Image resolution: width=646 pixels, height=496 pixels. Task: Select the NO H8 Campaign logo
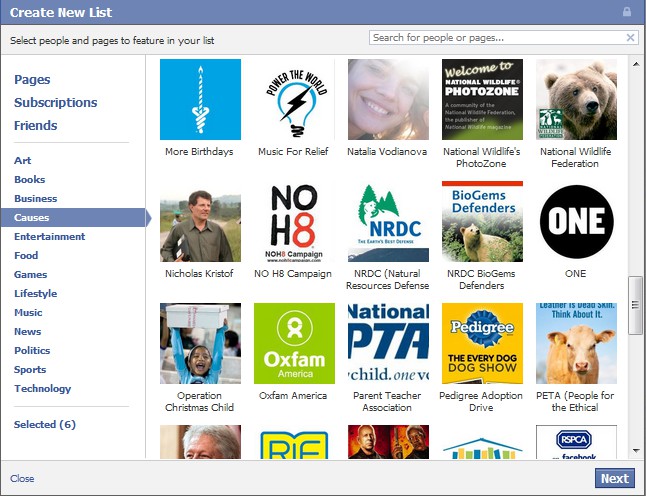[294, 221]
